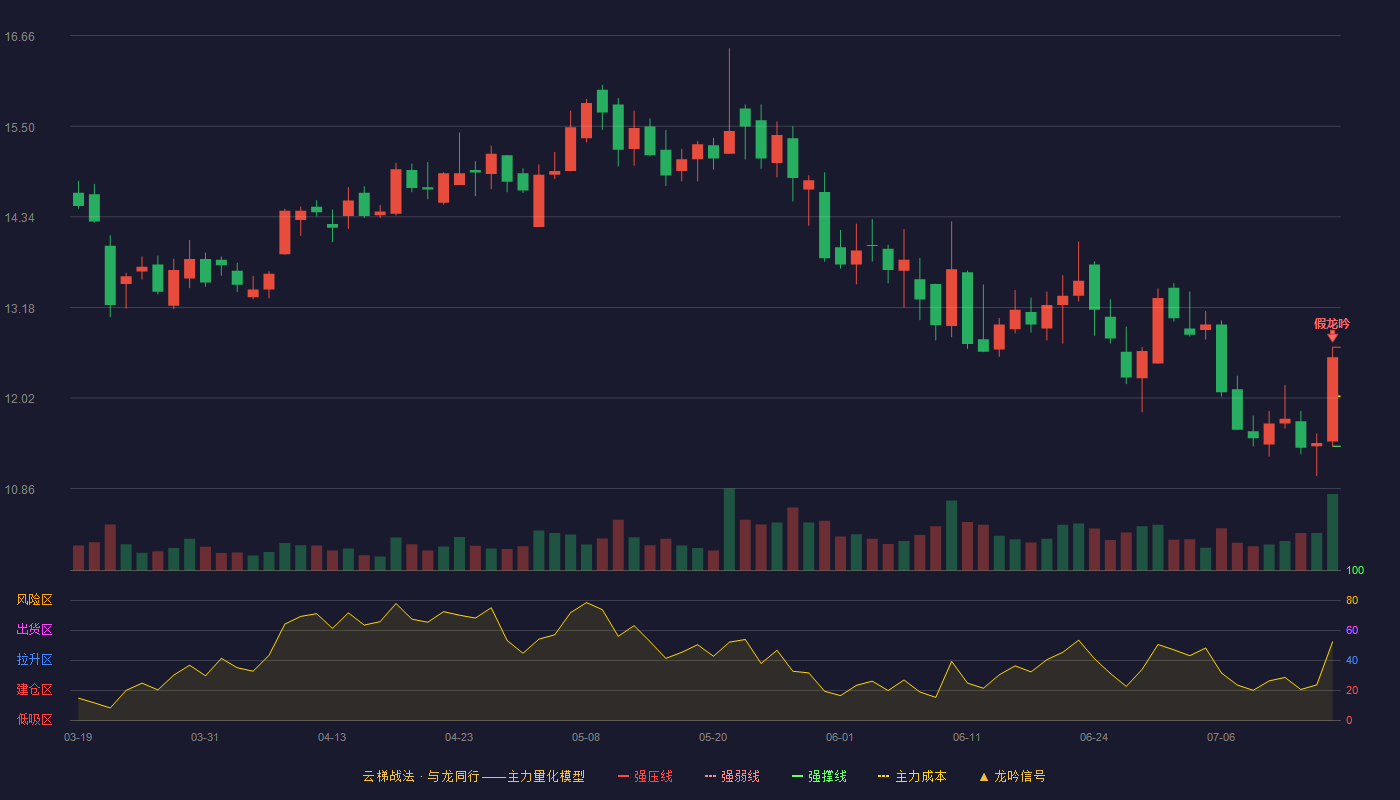
Task: Click the last red candlestick under 假龙吟
Action: (x=1332, y=399)
